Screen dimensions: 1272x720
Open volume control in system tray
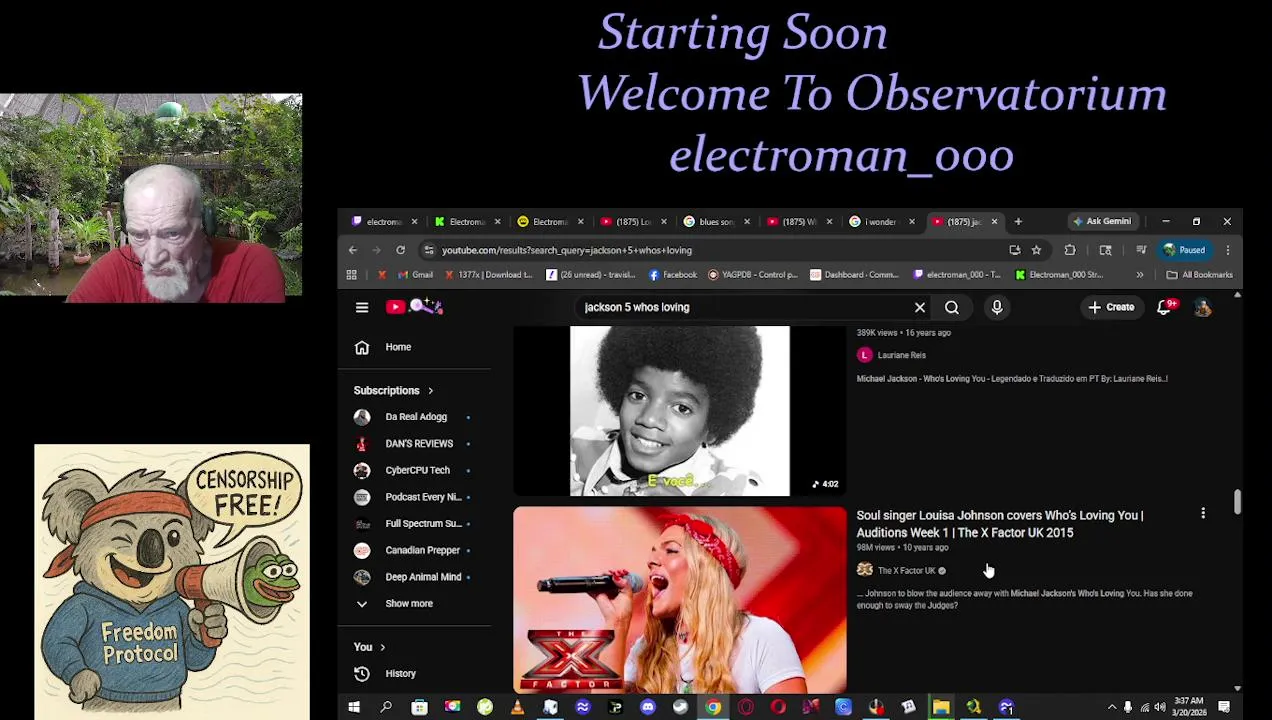pyautogui.click(x=1160, y=708)
